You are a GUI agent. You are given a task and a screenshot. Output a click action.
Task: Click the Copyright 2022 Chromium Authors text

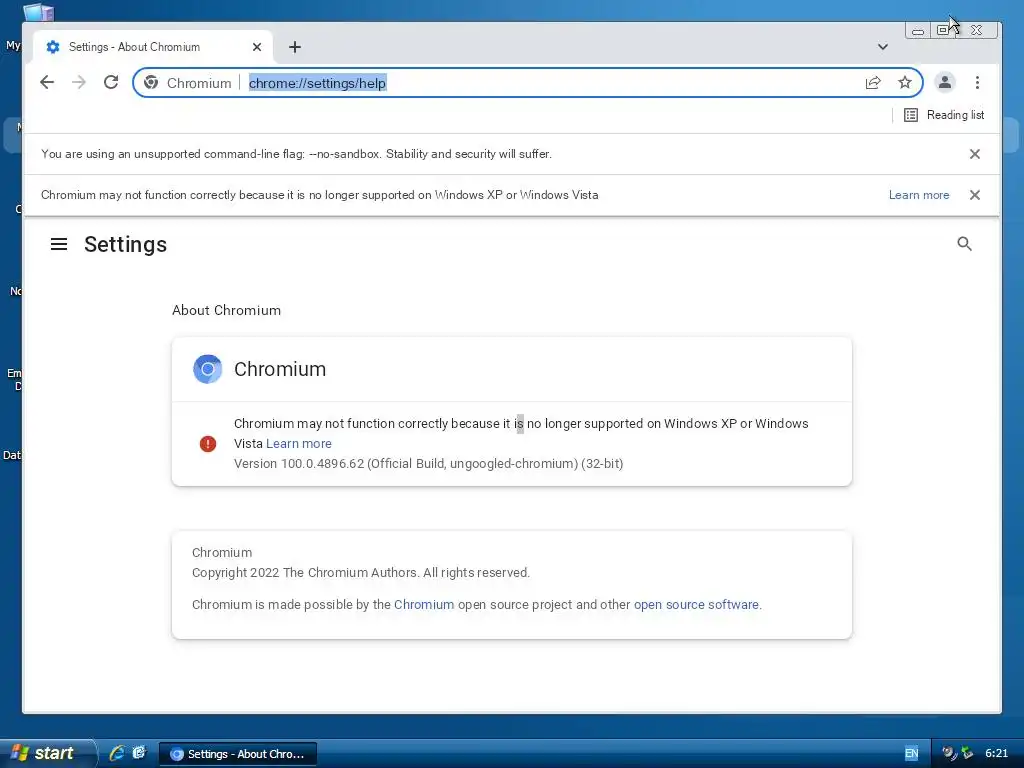click(360, 573)
